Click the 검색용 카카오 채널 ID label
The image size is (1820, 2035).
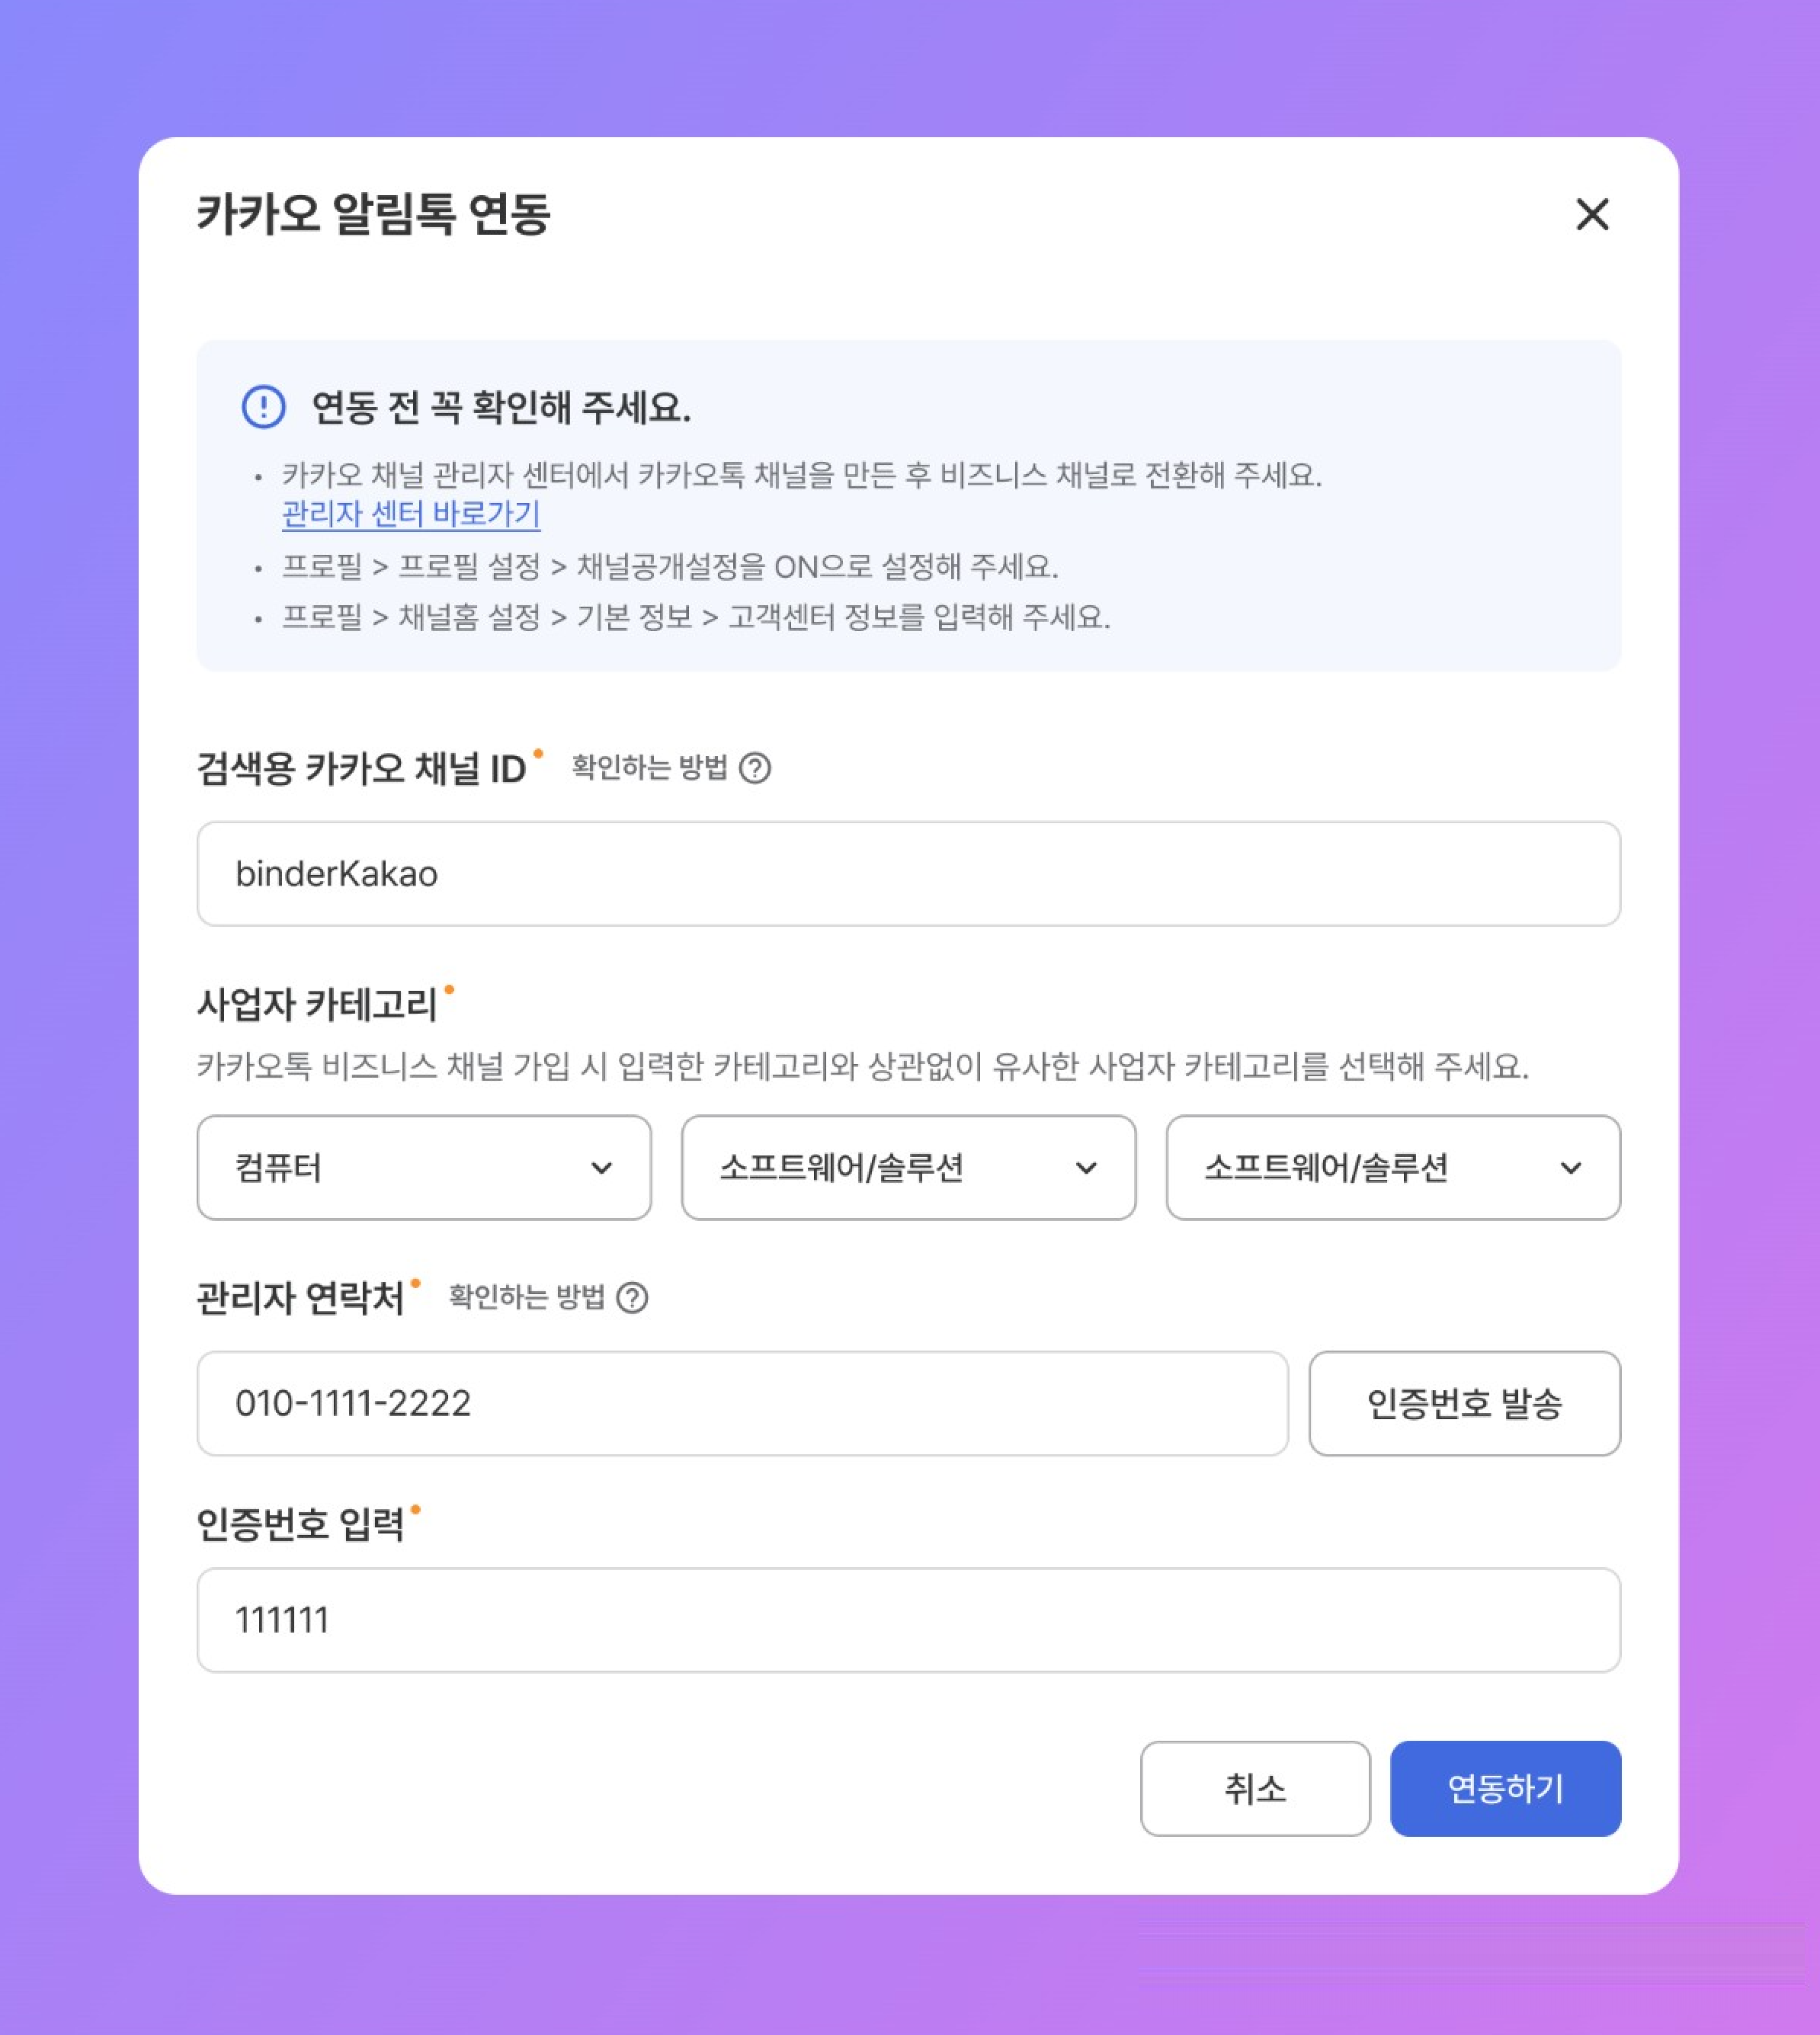(x=361, y=769)
